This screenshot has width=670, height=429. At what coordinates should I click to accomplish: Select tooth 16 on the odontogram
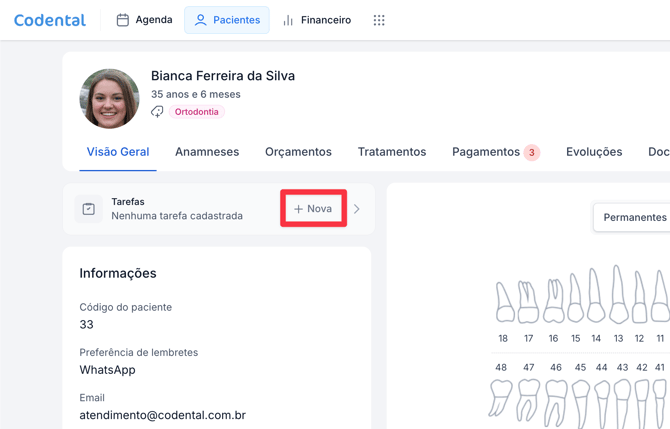553,302
